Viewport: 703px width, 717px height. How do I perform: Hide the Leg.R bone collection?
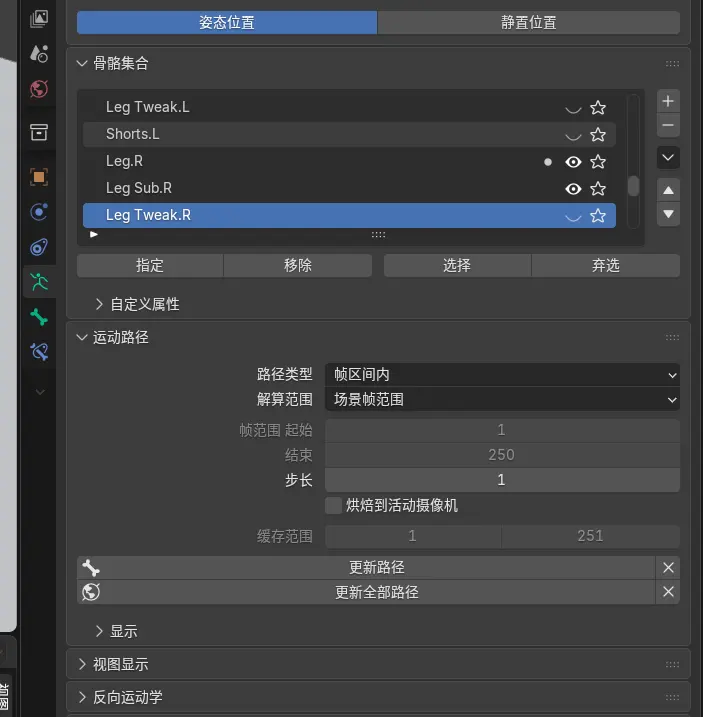tap(573, 162)
